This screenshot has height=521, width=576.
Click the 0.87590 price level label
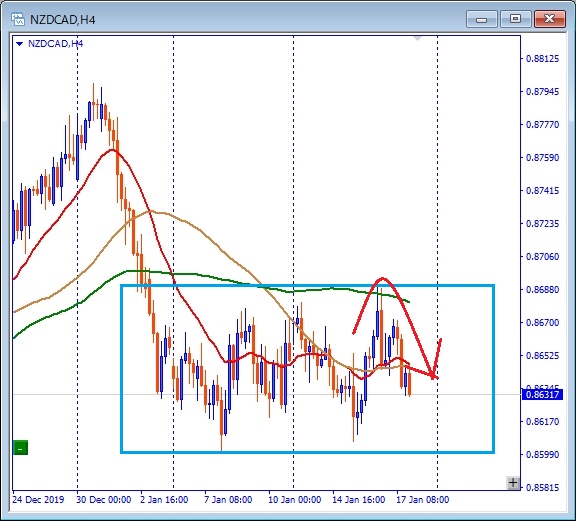point(543,158)
